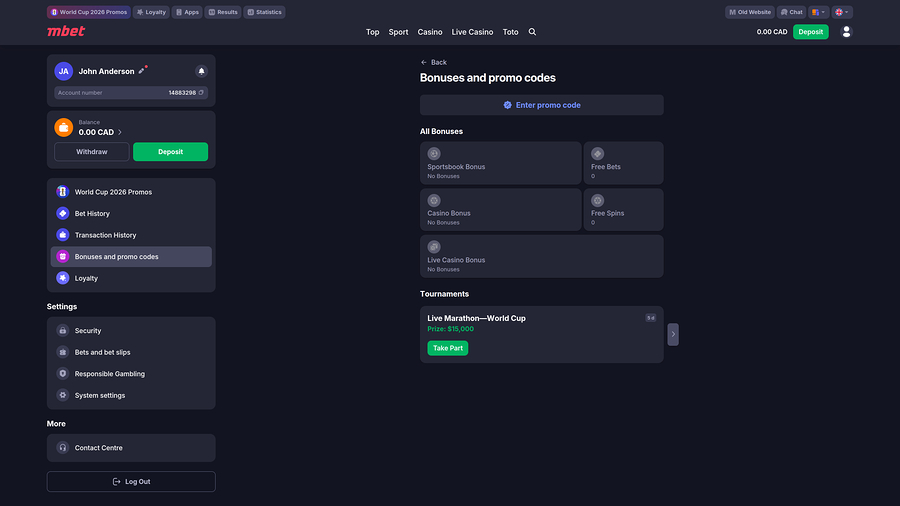This screenshot has width=900, height=506.
Task: Open the Loyalty top tab
Action: [x=152, y=12]
